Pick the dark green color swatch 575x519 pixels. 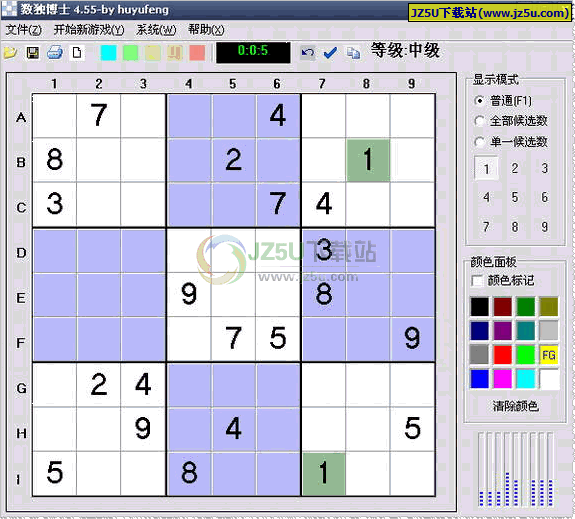point(525,307)
